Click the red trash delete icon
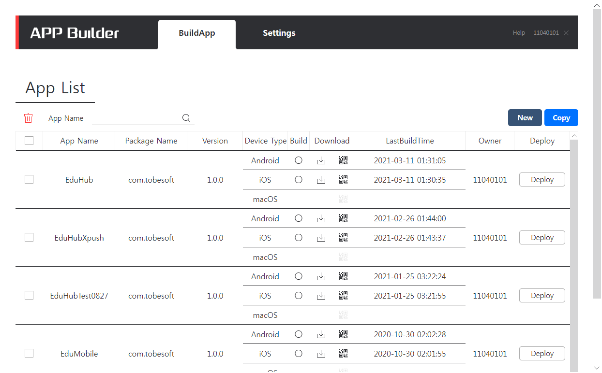The height and width of the screenshot is (373, 602). click(x=28, y=118)
